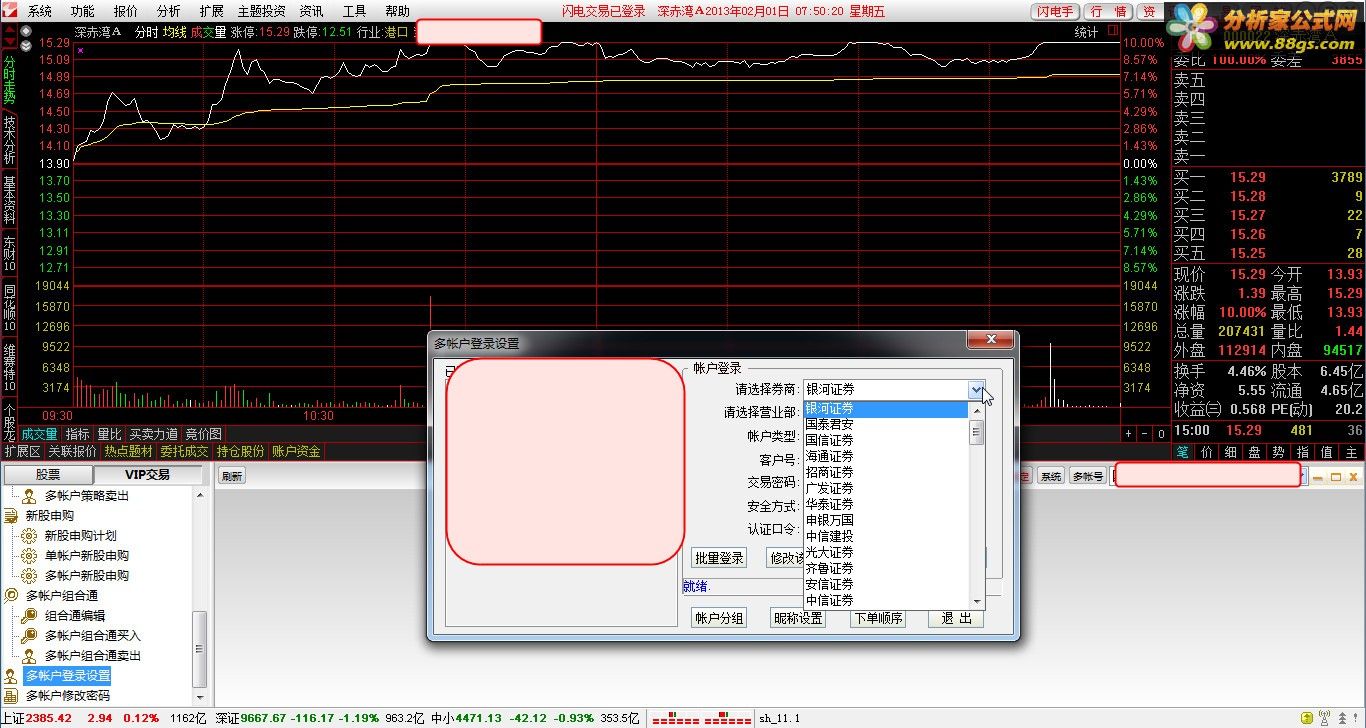Select the 技术分析 side tab
The height and width of the screenshot is (728, 1366).
9,141
